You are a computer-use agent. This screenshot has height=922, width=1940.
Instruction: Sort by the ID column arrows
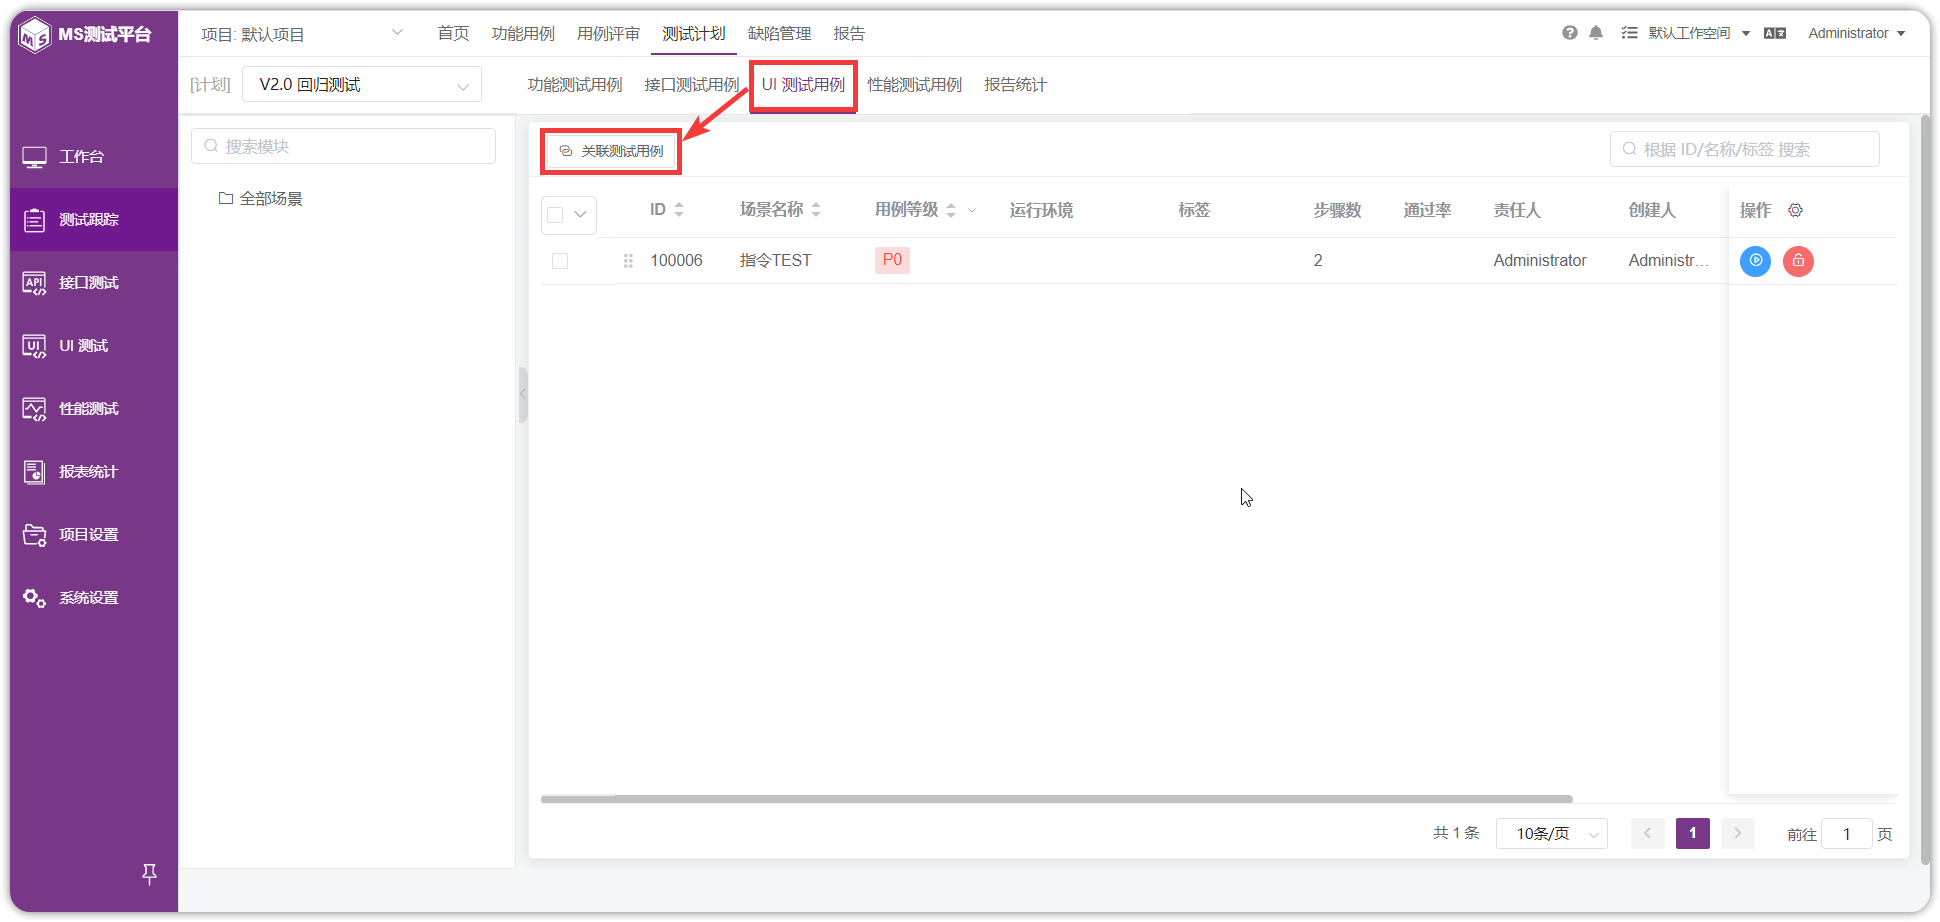(x=679, y=210)
